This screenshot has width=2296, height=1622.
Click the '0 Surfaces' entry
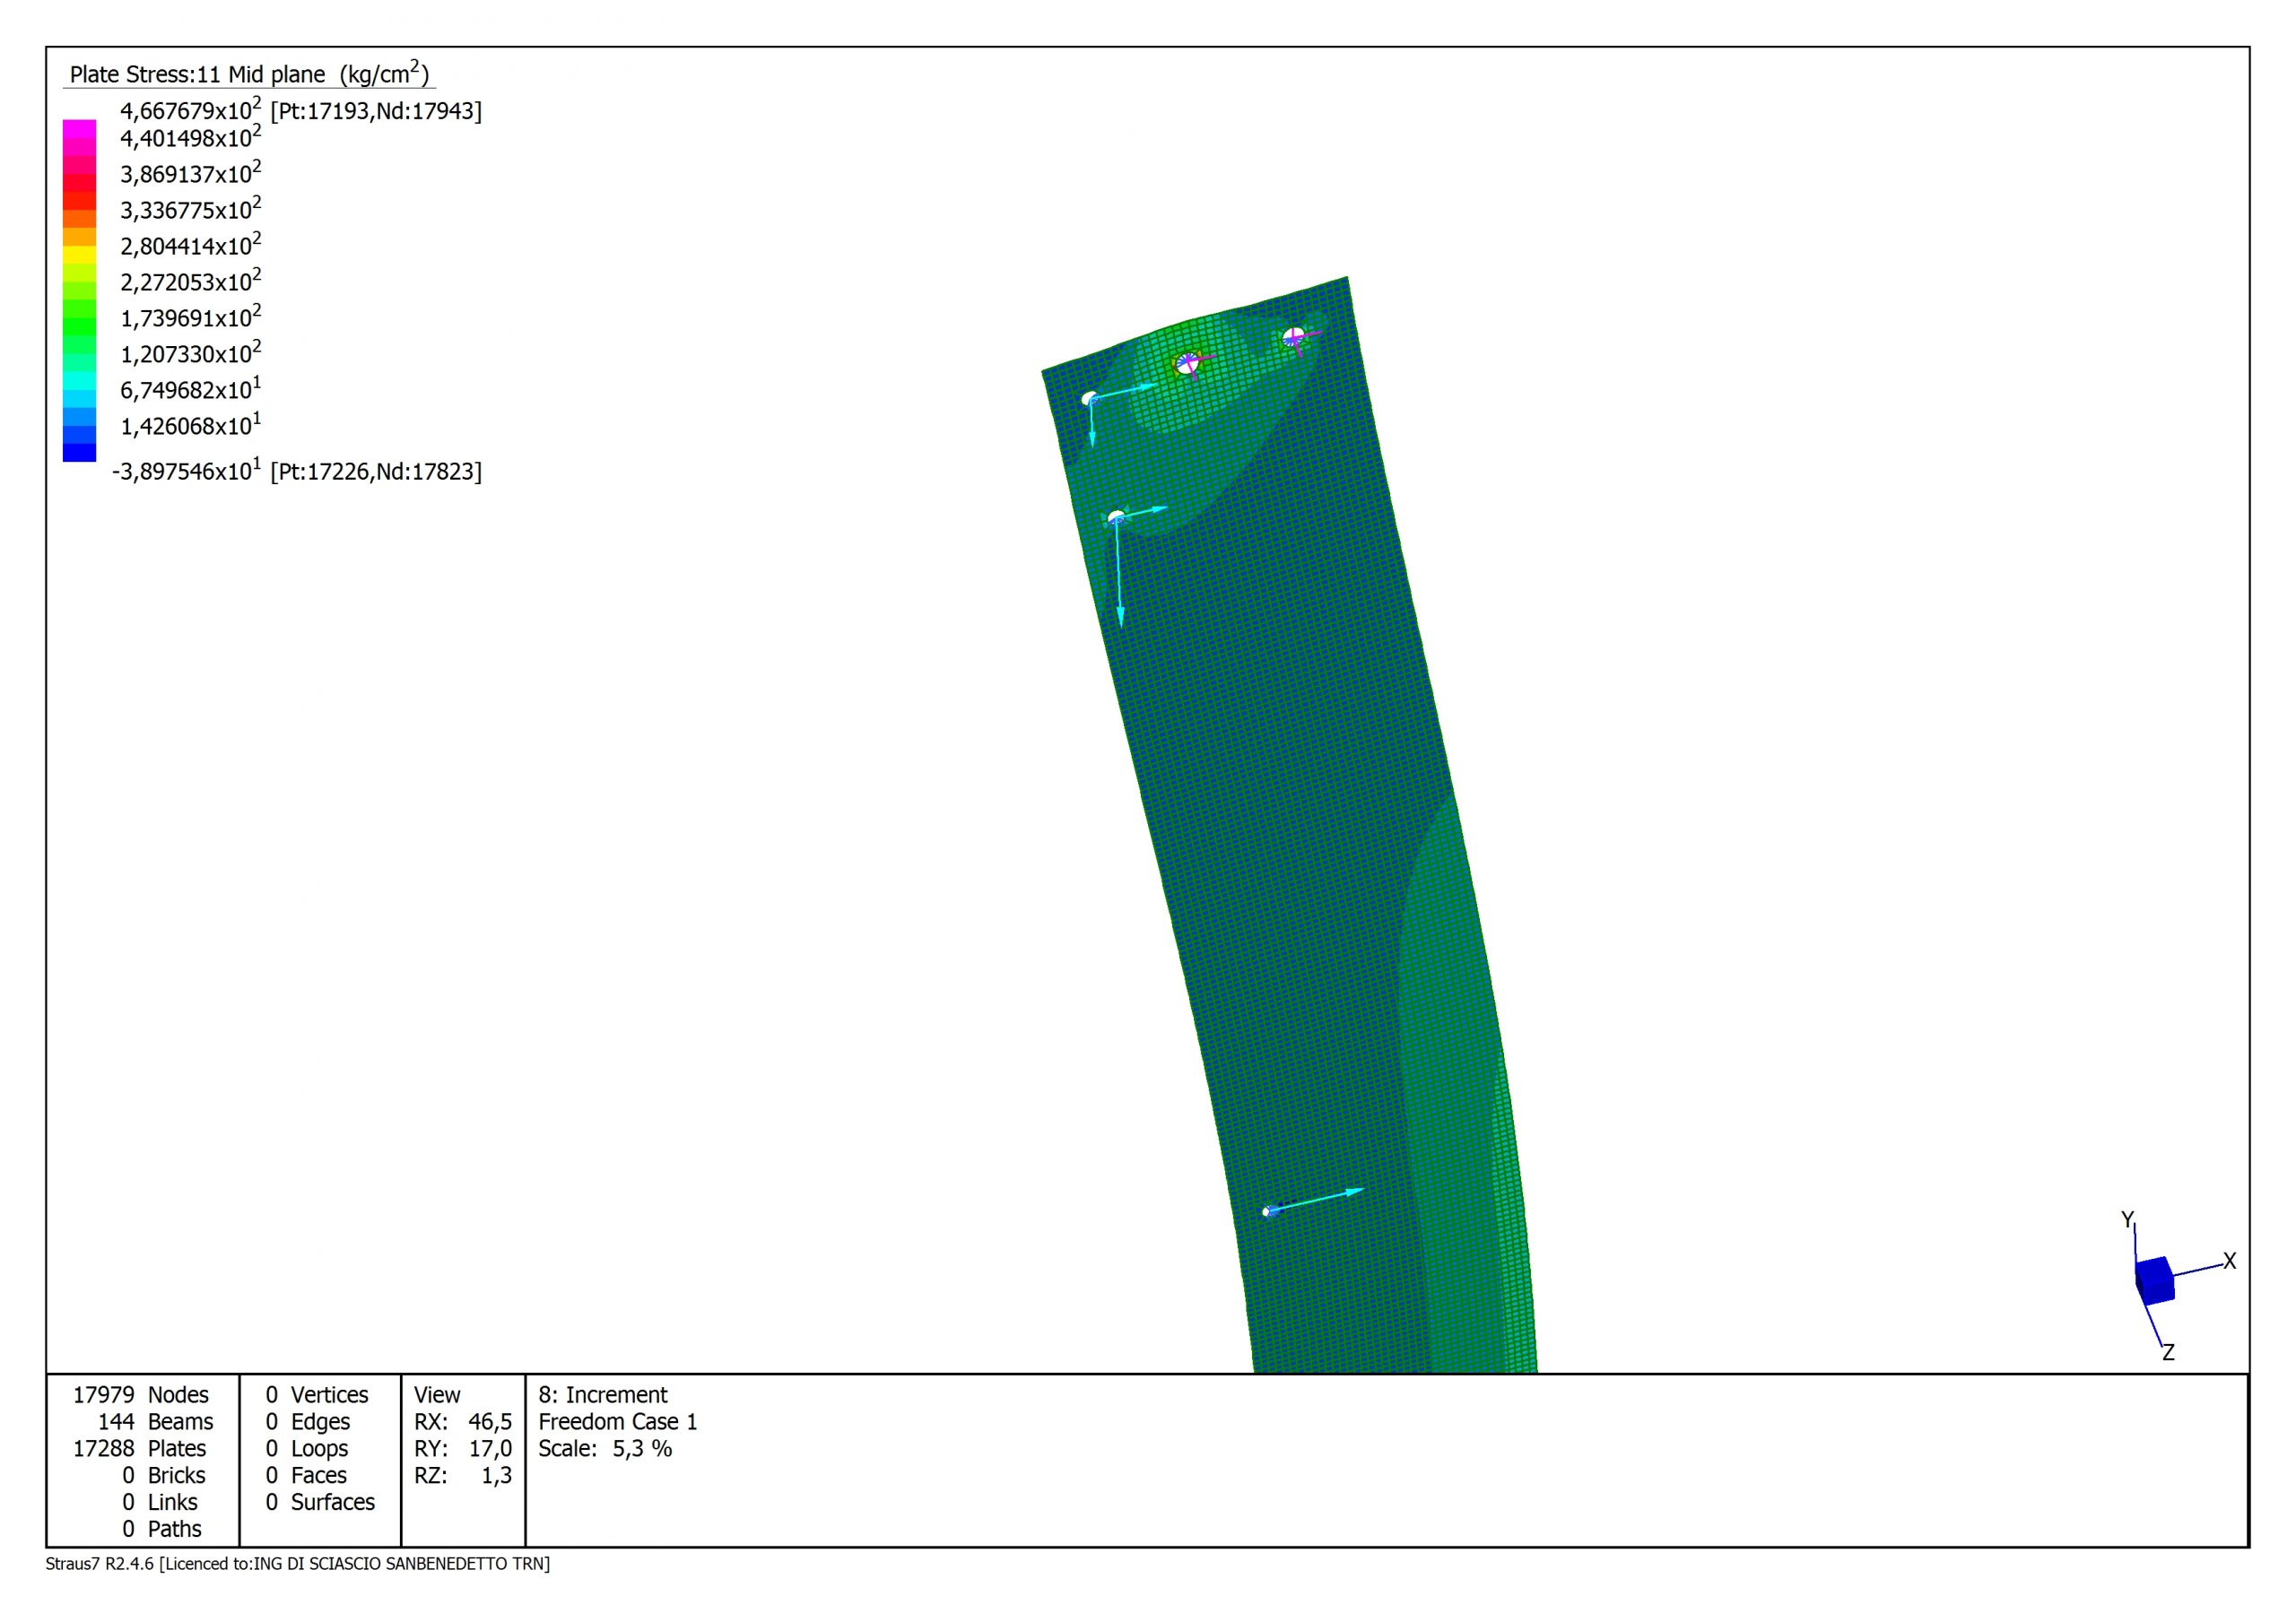coord(320,1503)
